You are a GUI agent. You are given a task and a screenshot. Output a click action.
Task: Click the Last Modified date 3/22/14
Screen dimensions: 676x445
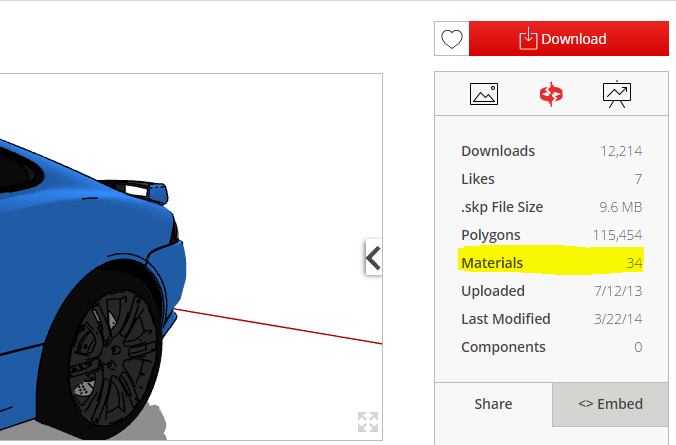[x=618, y=319]
